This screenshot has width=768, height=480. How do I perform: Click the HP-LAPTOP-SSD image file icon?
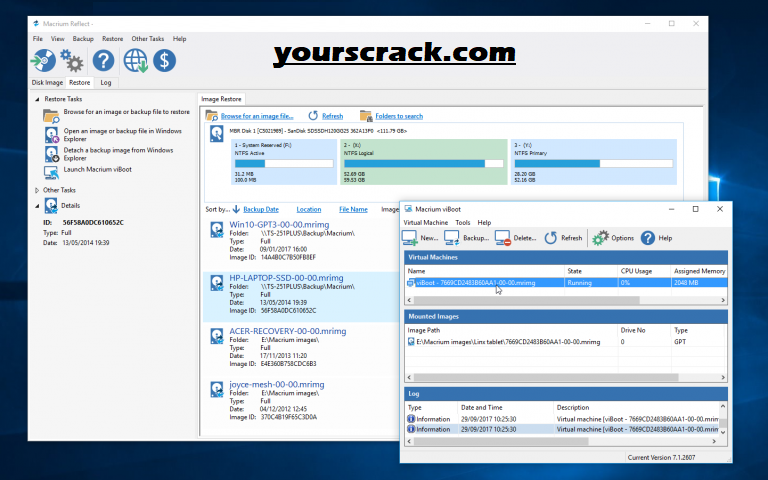coord(217,283)
